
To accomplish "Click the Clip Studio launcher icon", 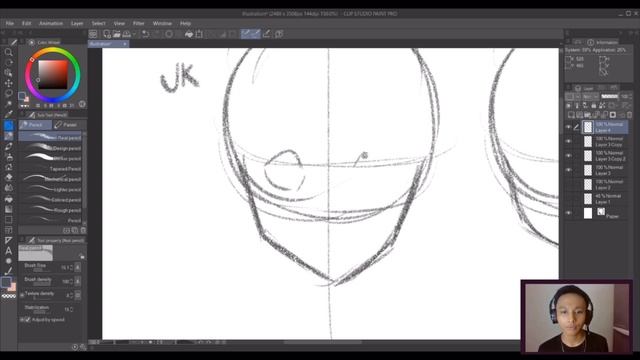I will (93, 34).
